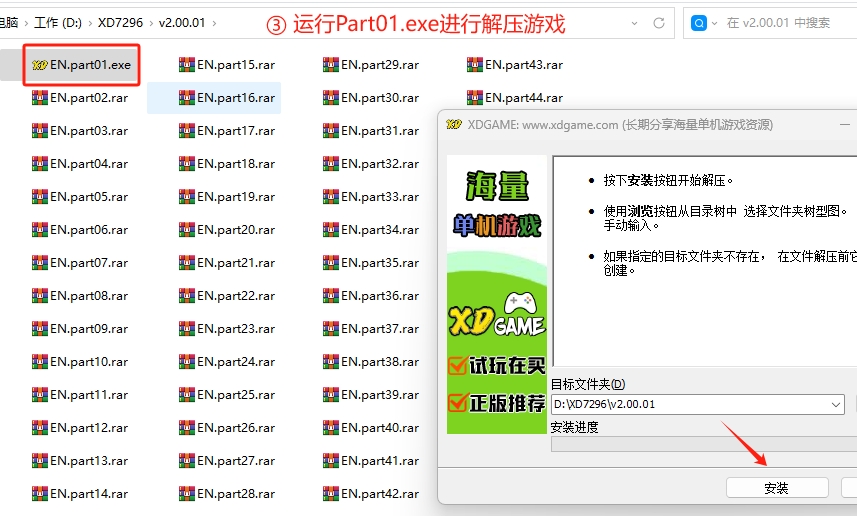This screenshot has height=516, width=857.
Task: Select the EN.part28.rar file
Action: coord(235,494)
